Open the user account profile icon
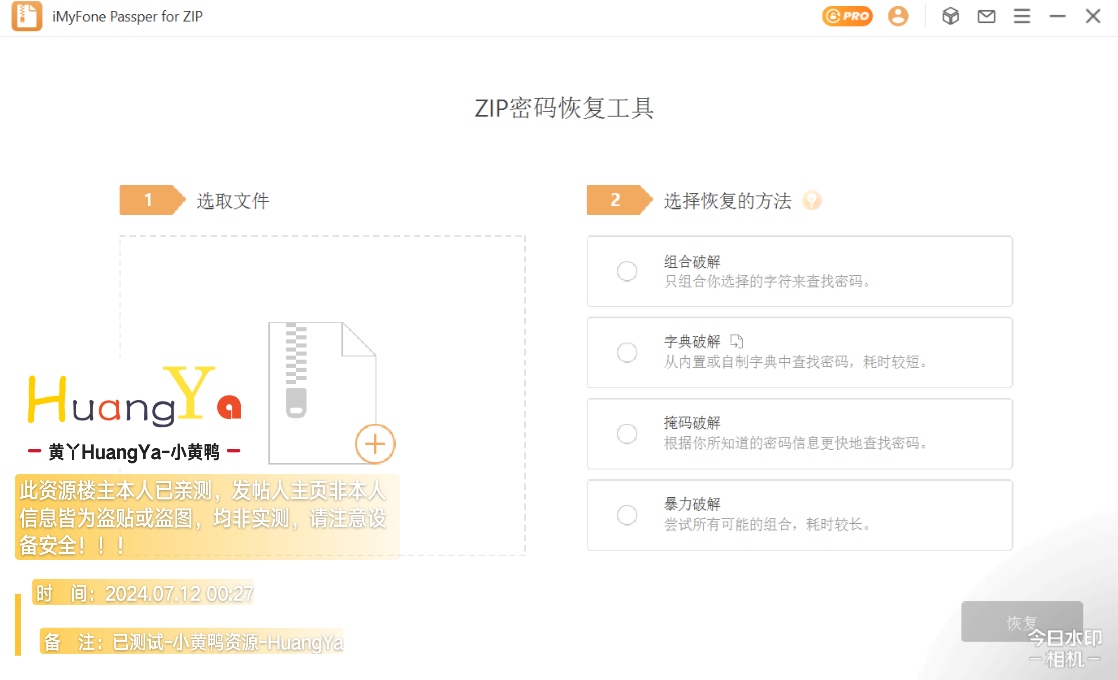 coord(898,16)
